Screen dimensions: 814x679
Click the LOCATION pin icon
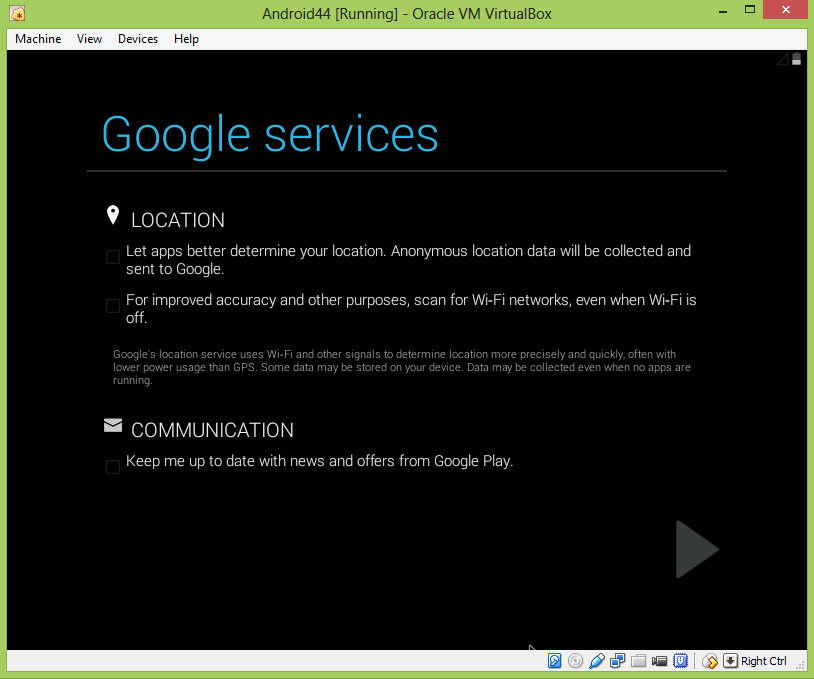pyautogui.click(x=113, y=214)
